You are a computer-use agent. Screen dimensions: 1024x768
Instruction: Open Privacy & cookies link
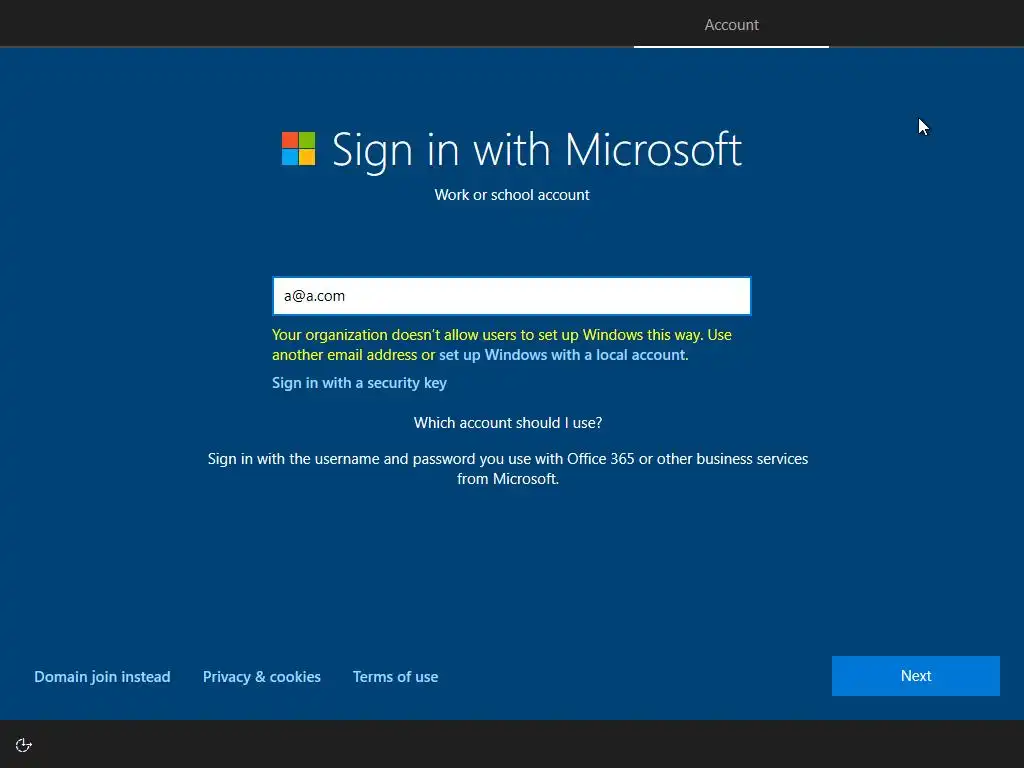pos(262,677)
